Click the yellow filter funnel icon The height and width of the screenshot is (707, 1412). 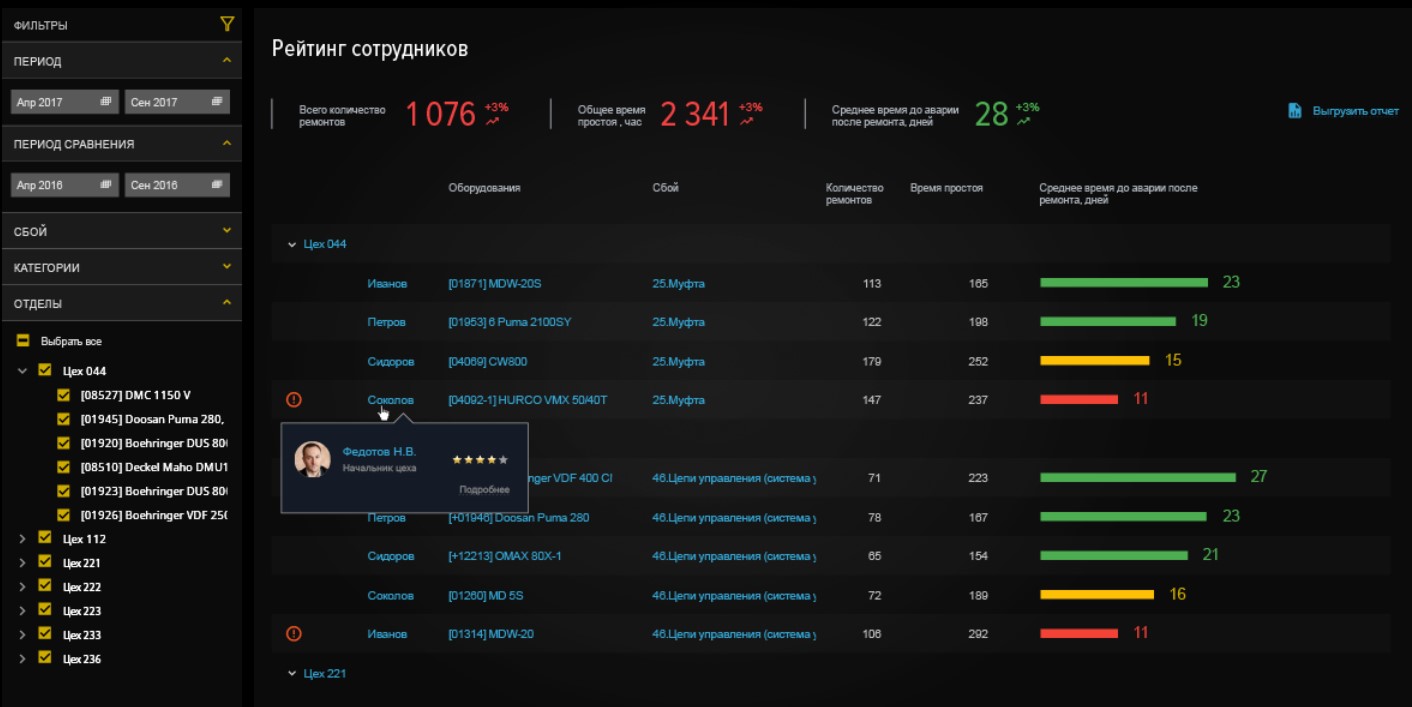click(x=227, y=24)
